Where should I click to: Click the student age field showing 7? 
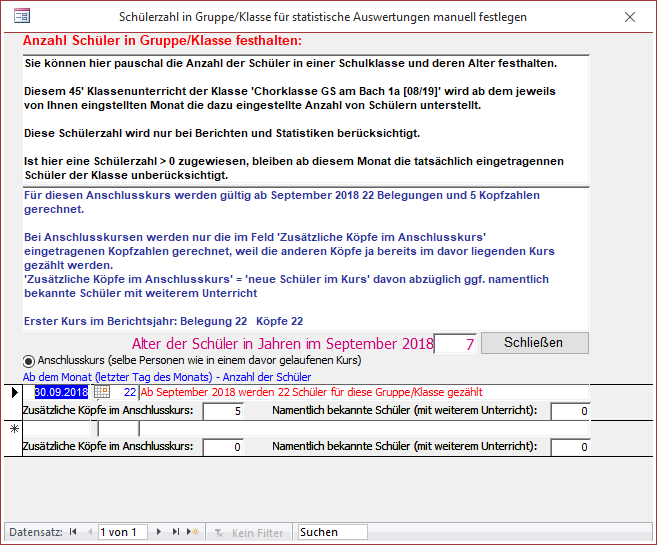point(455,343)
